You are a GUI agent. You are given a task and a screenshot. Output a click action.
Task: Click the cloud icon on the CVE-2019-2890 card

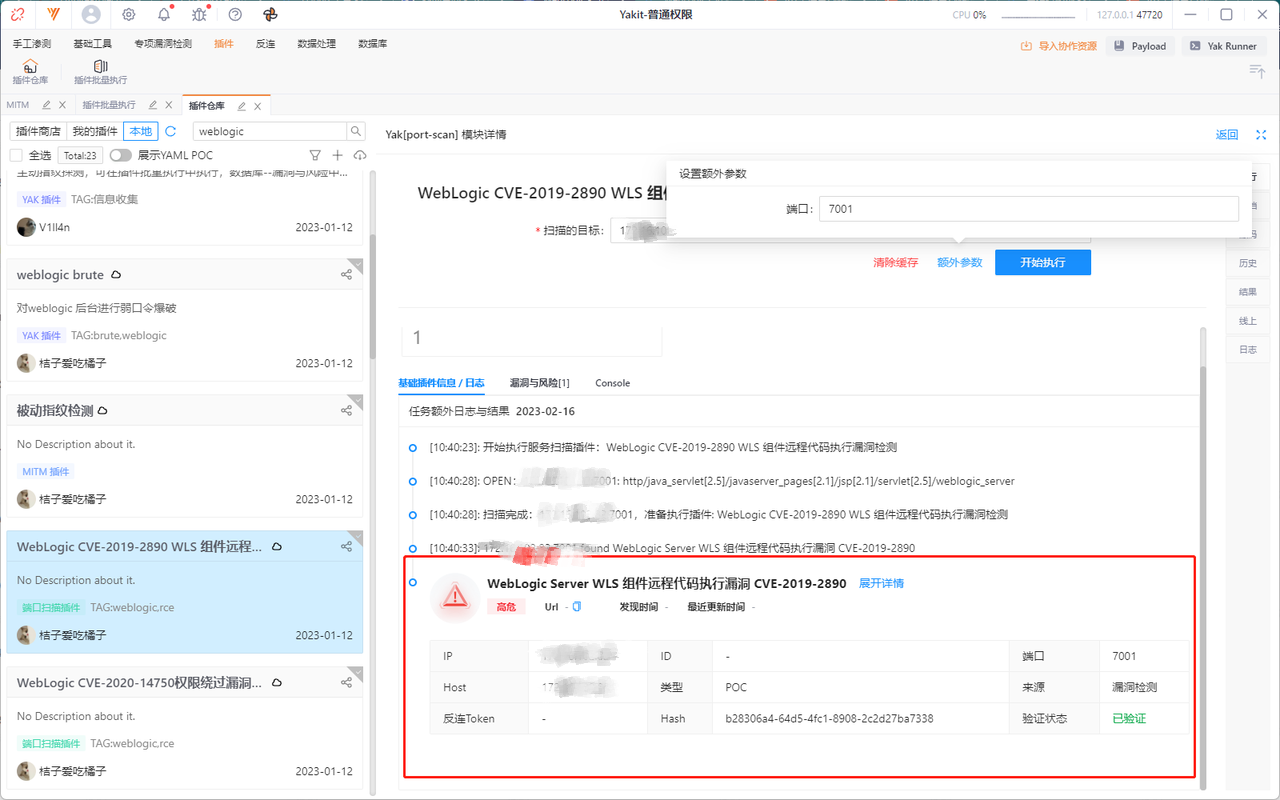pos(277,547)
